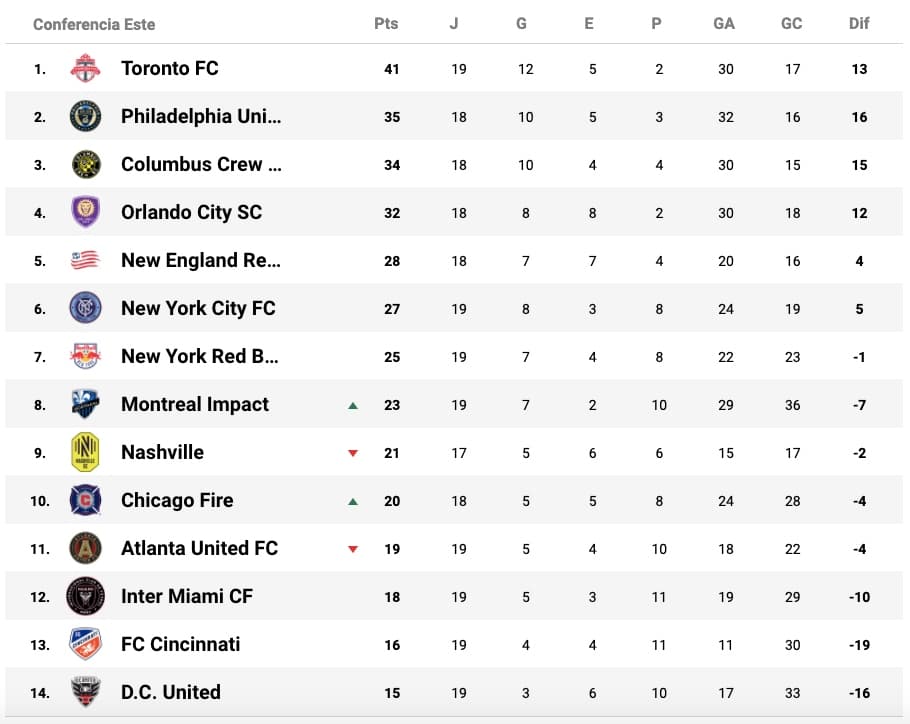The width and height of the screenshot is (910, 724).
Task: Click the Inter Miami CF logo
Action: pos(85,597)
